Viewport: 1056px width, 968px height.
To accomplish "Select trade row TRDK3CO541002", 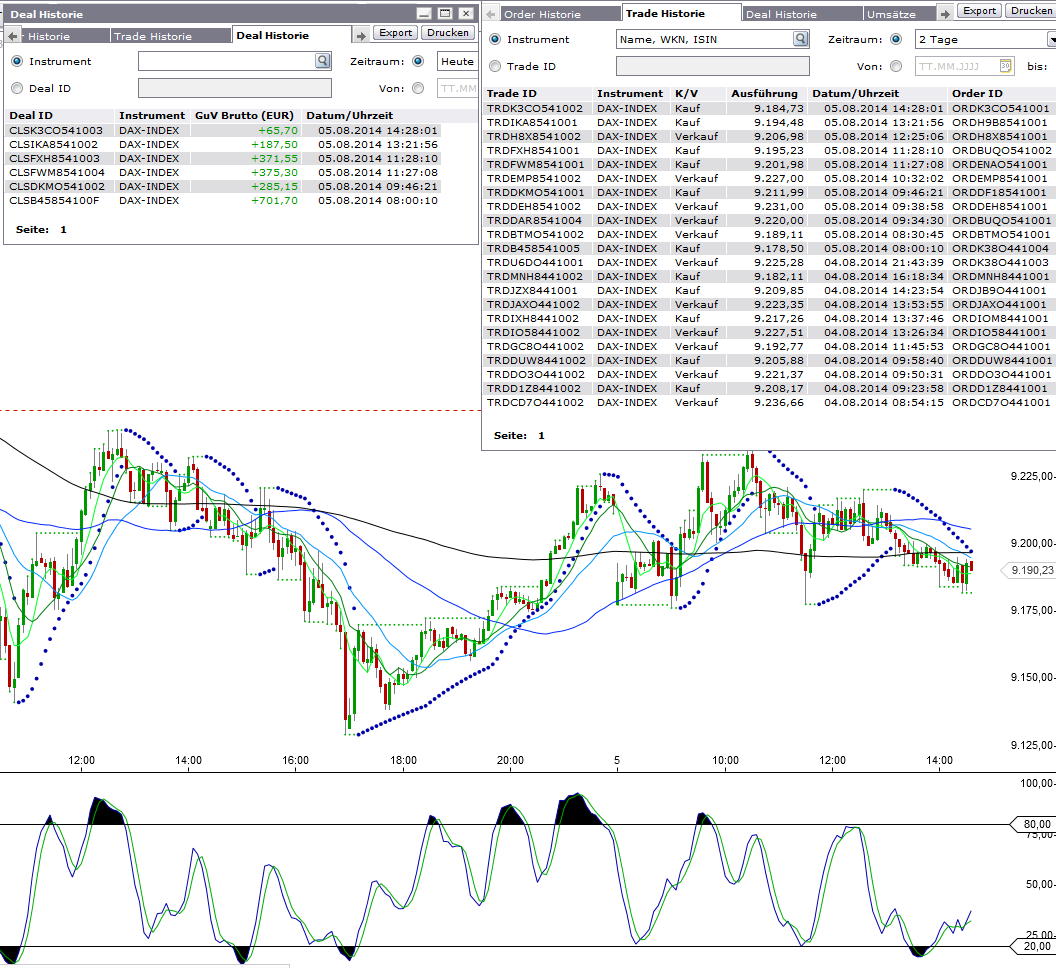I will click(770, 108).
